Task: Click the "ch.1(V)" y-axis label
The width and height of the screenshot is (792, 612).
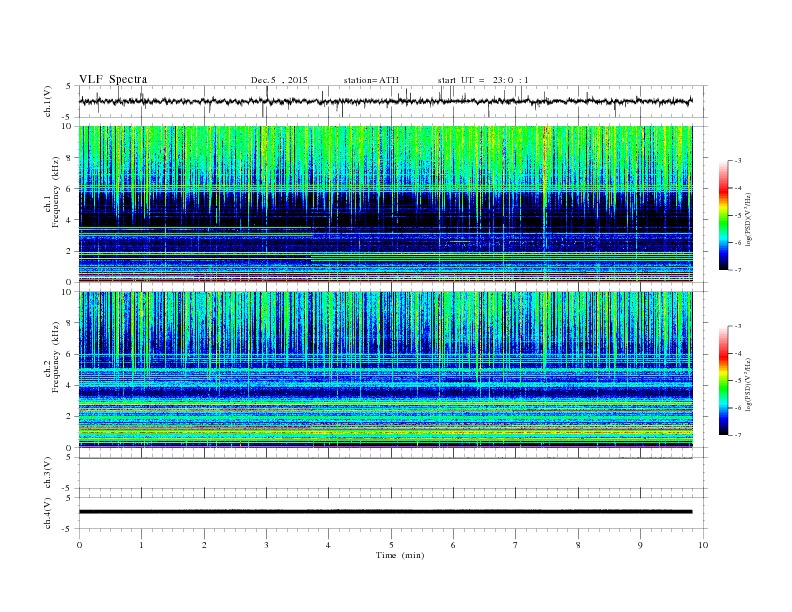Action: point(48,102)
